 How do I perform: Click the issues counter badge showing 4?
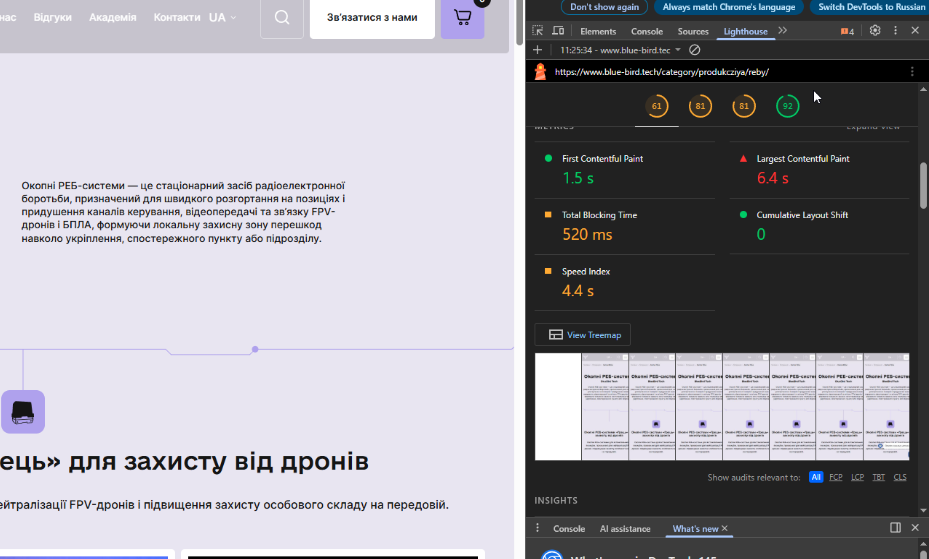tap(847, 31)
